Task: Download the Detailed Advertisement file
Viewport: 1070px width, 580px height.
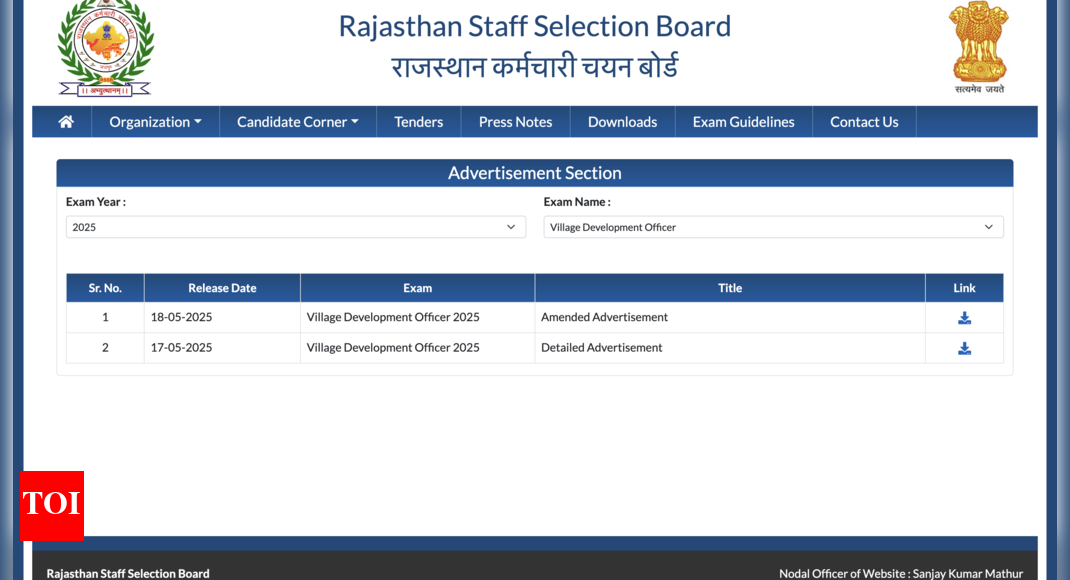Action: pos(964,348)
